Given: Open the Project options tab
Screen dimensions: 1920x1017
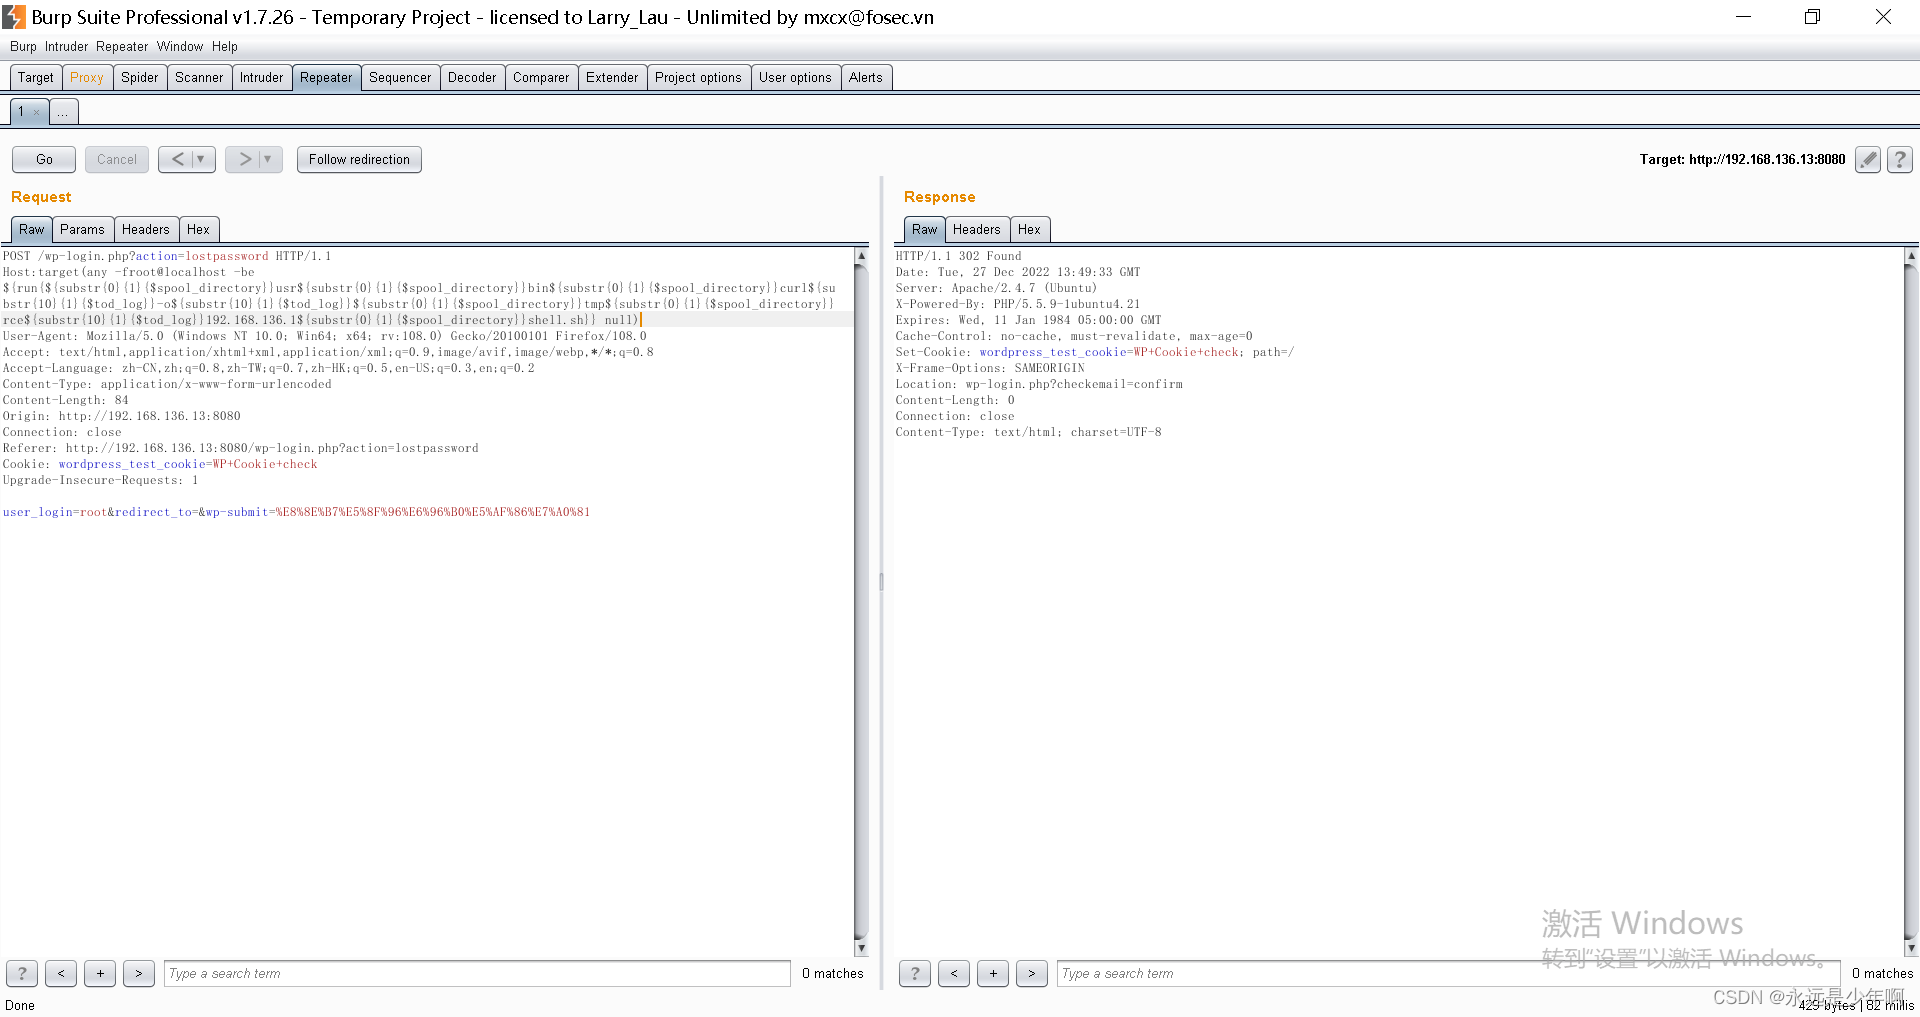Looking at the screenshot, I should point(698,77).
